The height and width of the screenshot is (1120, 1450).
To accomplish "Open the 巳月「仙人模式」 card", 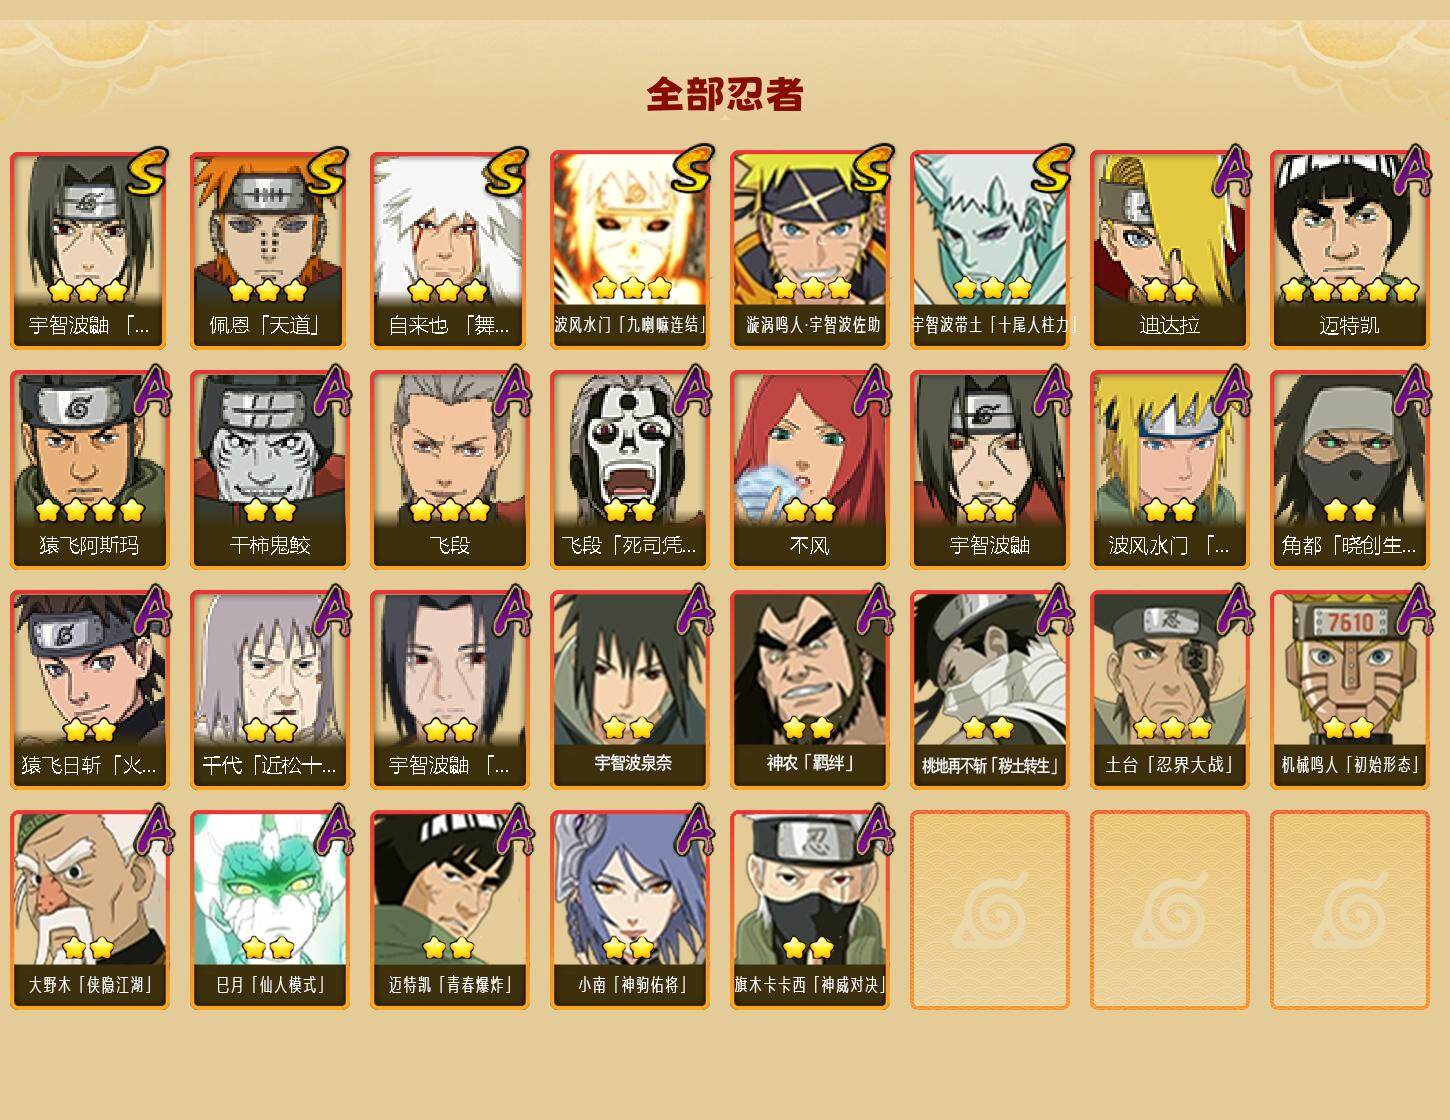I will [x=269, y=910].
